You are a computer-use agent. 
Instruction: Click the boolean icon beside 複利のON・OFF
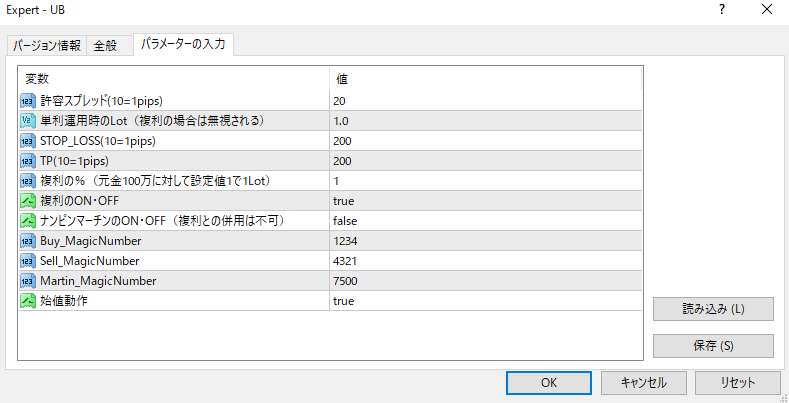coord(28,200)
